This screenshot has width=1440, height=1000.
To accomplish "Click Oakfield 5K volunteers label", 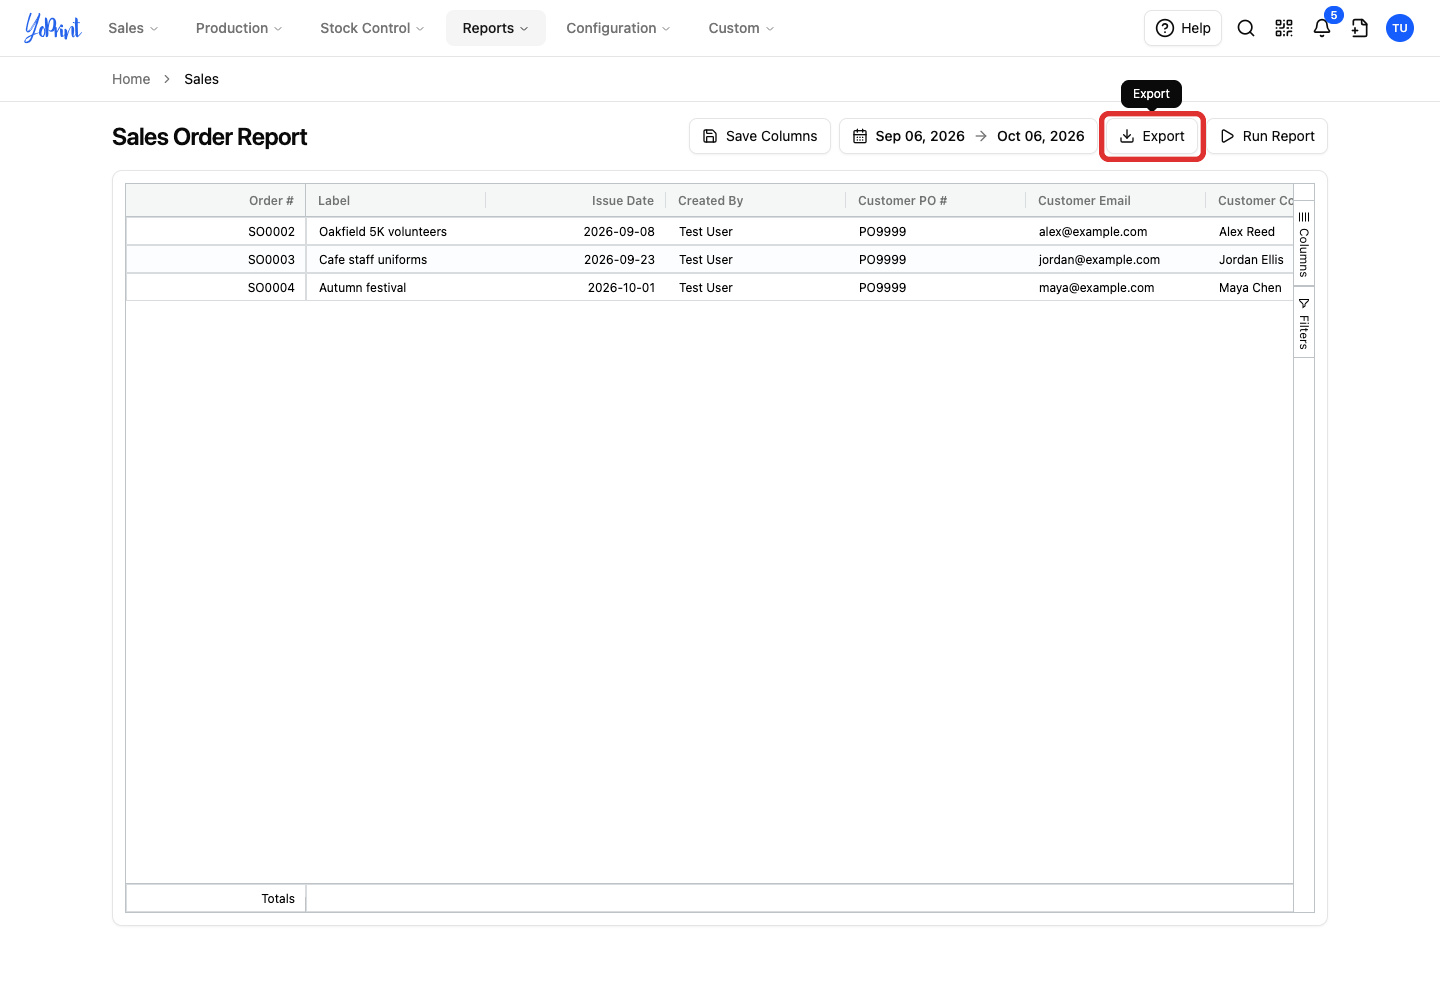I will point(383,232).
